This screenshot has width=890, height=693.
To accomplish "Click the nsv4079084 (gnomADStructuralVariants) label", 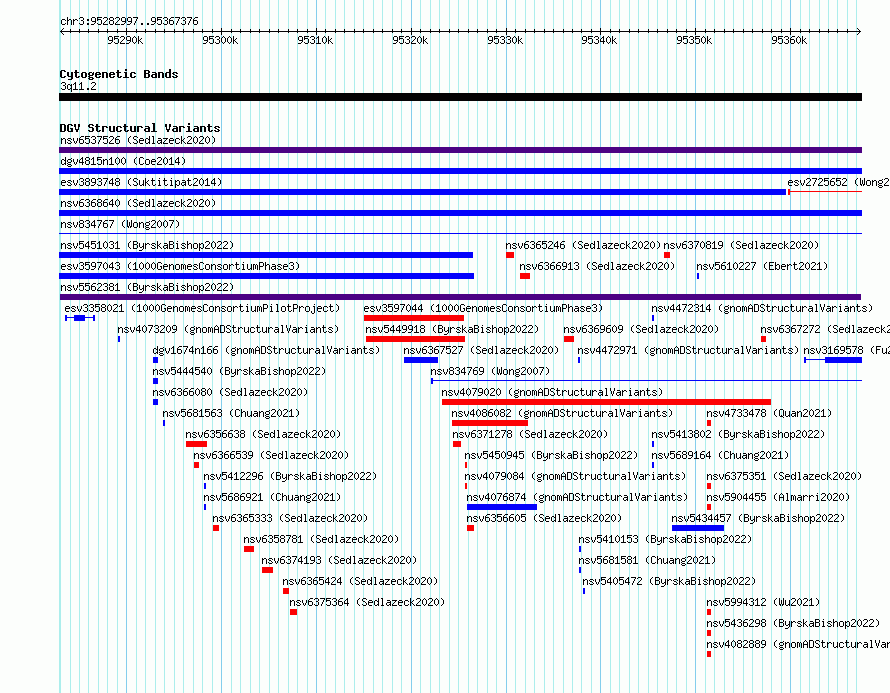I will 575,476.
